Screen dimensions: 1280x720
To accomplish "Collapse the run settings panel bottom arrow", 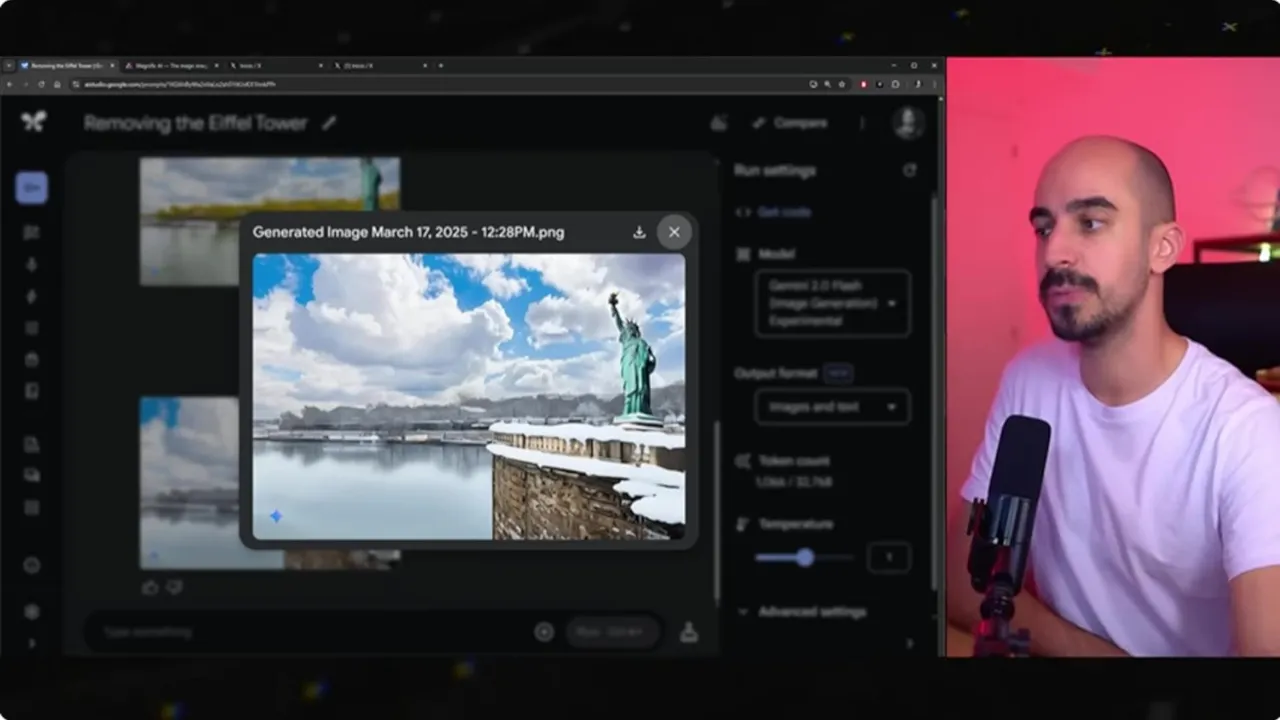I will tap(909, 643).
